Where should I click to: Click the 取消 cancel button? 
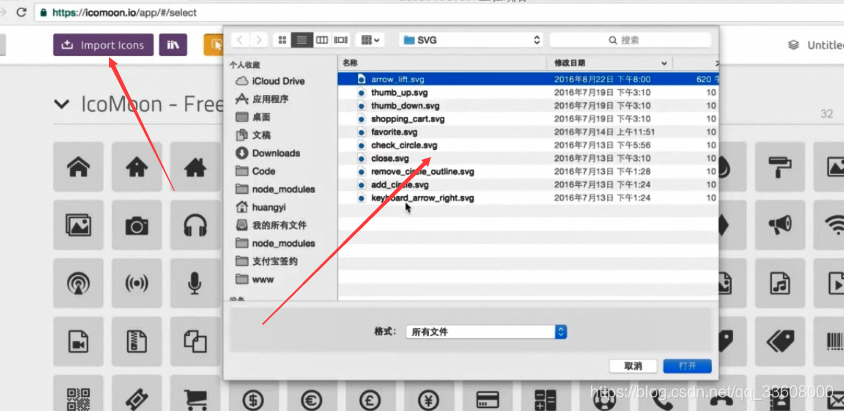click(633, 366)
